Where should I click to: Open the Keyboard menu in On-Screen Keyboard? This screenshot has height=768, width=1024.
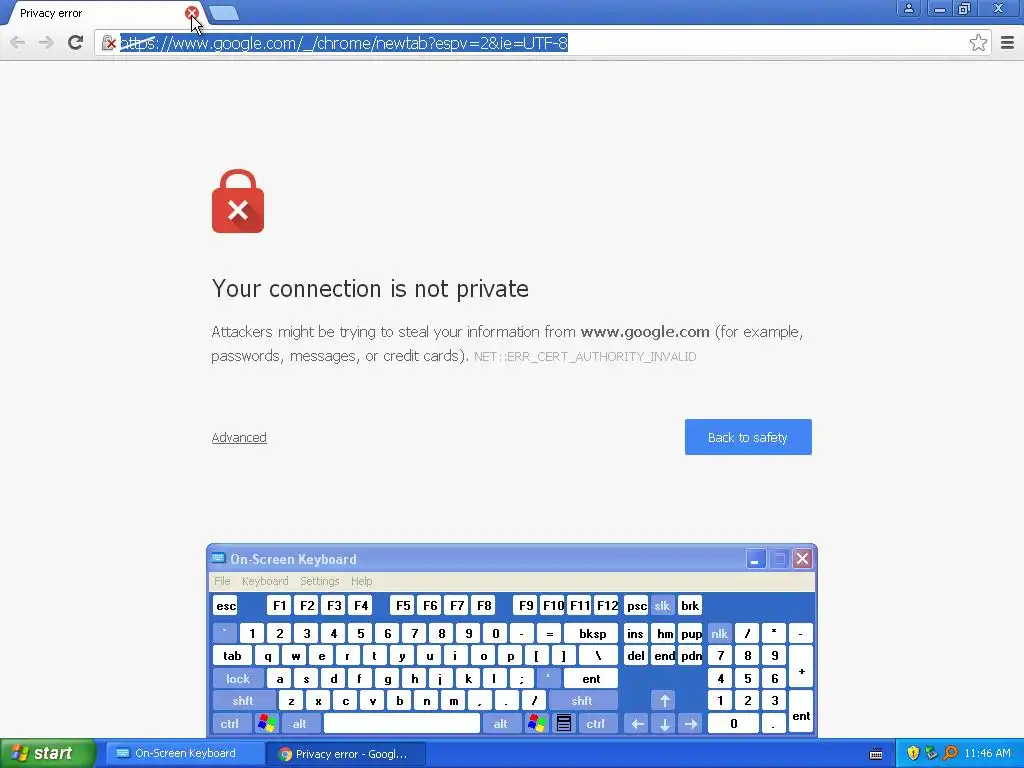(x=264, y=581)
